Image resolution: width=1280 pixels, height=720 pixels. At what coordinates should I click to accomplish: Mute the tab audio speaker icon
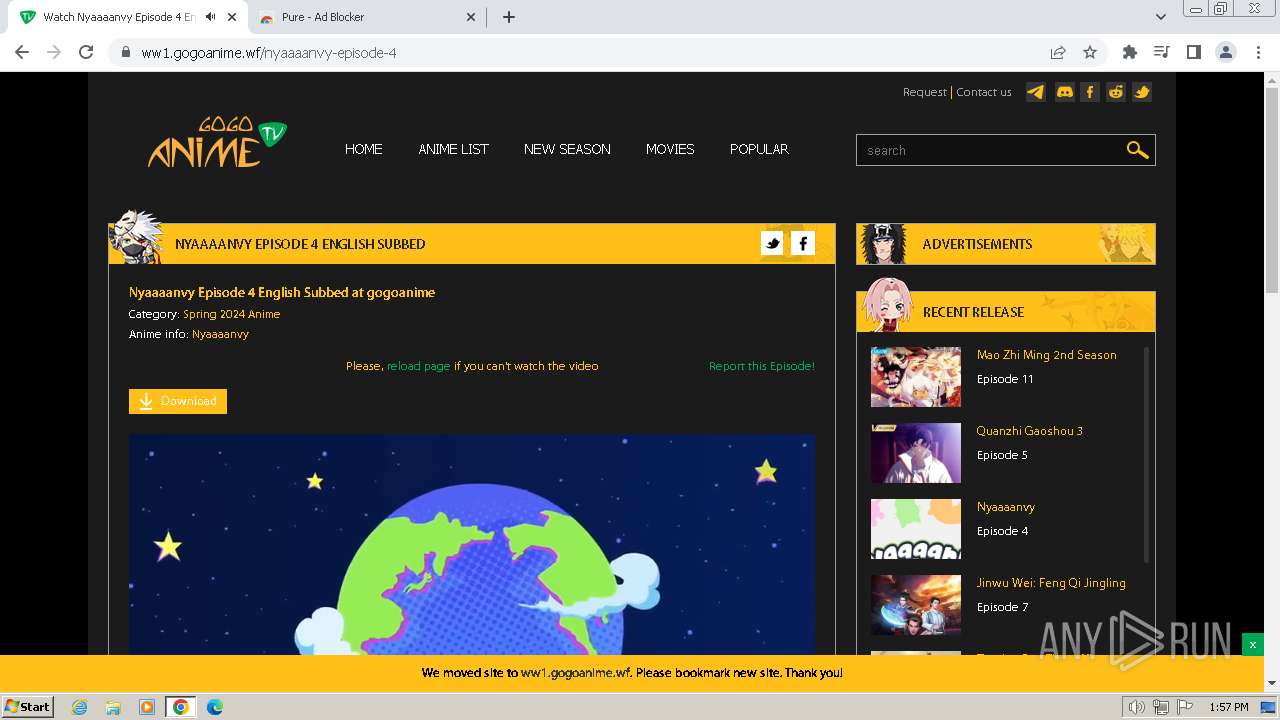(x=210, y=17)
